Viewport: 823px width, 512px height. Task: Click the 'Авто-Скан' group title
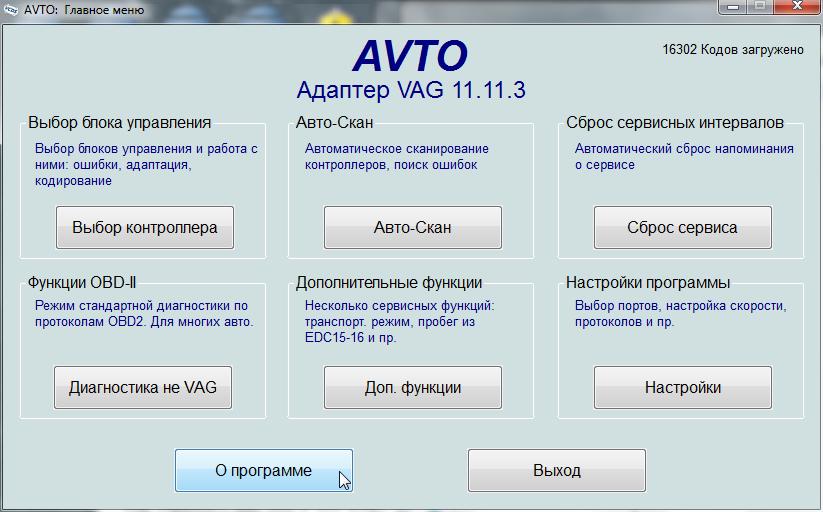click(335, 122)
